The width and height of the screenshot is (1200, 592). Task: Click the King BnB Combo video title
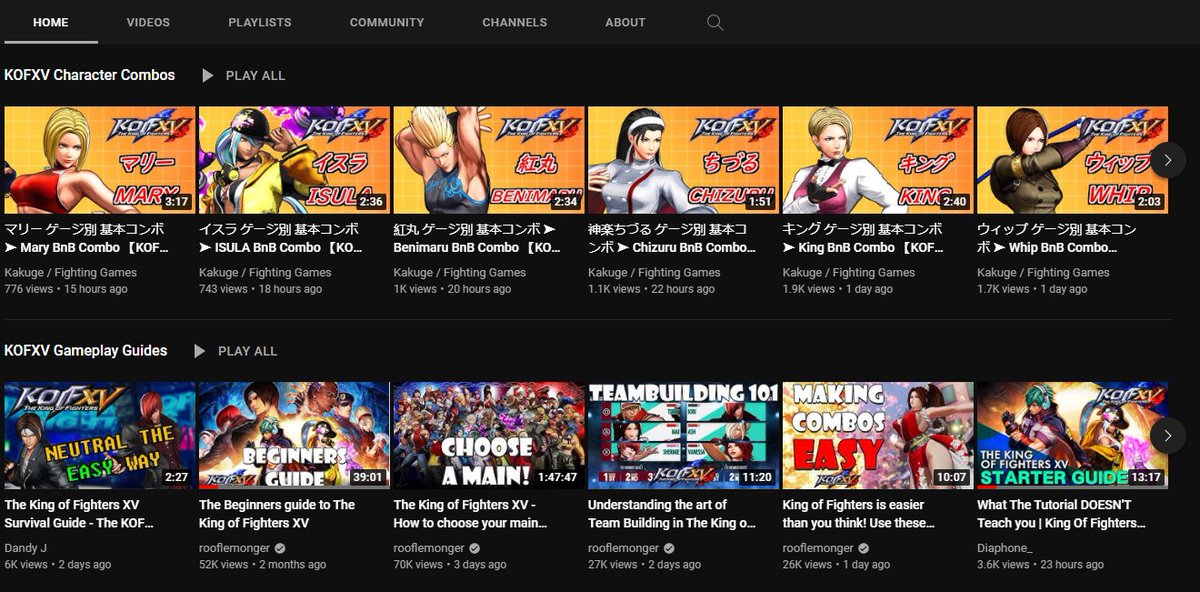click(863, 238)
